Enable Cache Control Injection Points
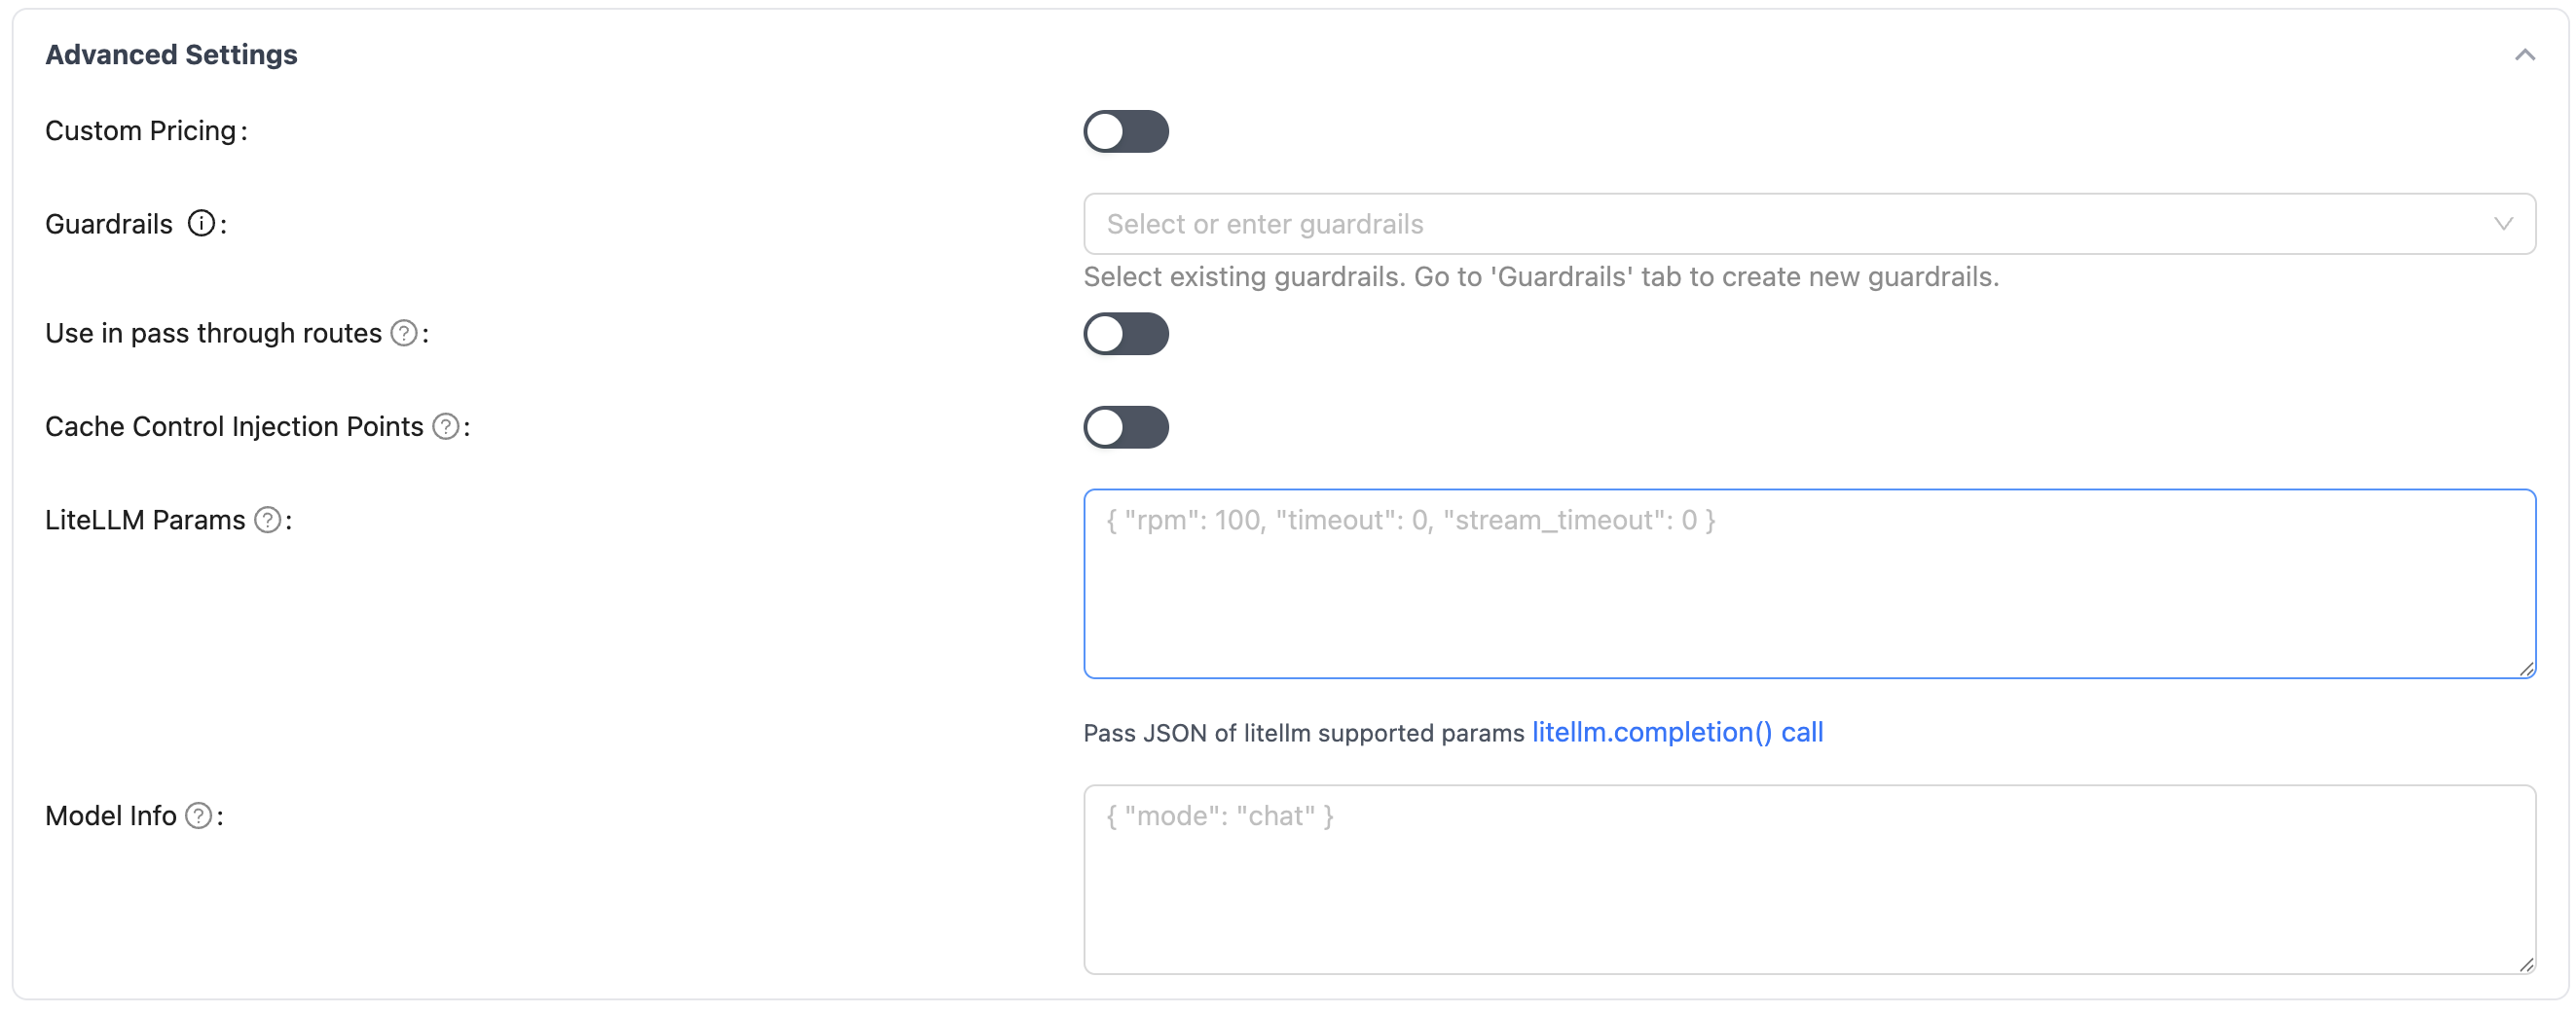The image size is (2576, 1014). coord(1125,427)
